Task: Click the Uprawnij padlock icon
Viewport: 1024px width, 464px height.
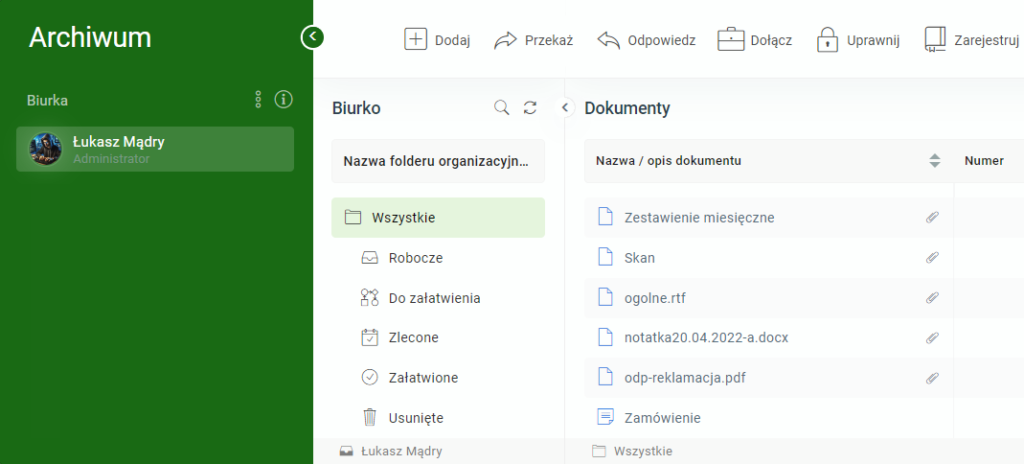Action: pos(827,39)
